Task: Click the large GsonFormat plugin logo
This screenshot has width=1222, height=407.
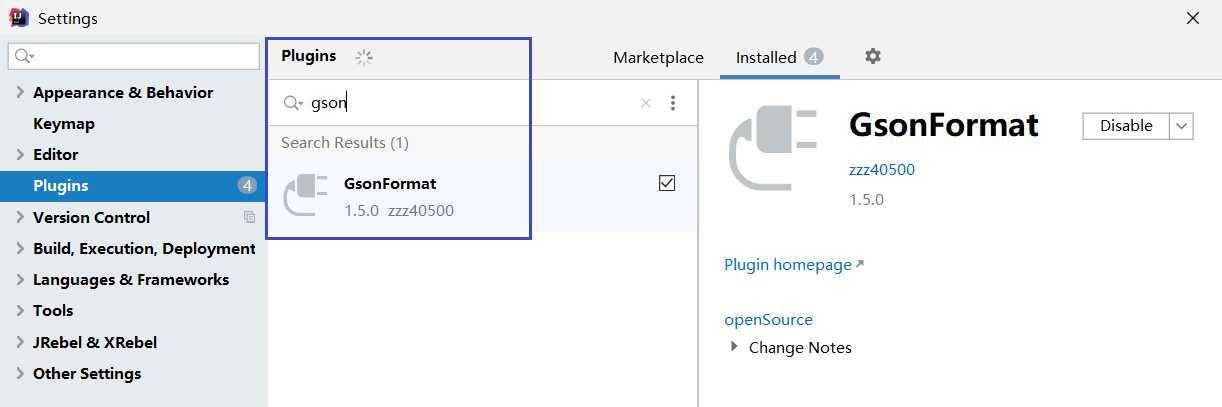Action: click(773, 146)
